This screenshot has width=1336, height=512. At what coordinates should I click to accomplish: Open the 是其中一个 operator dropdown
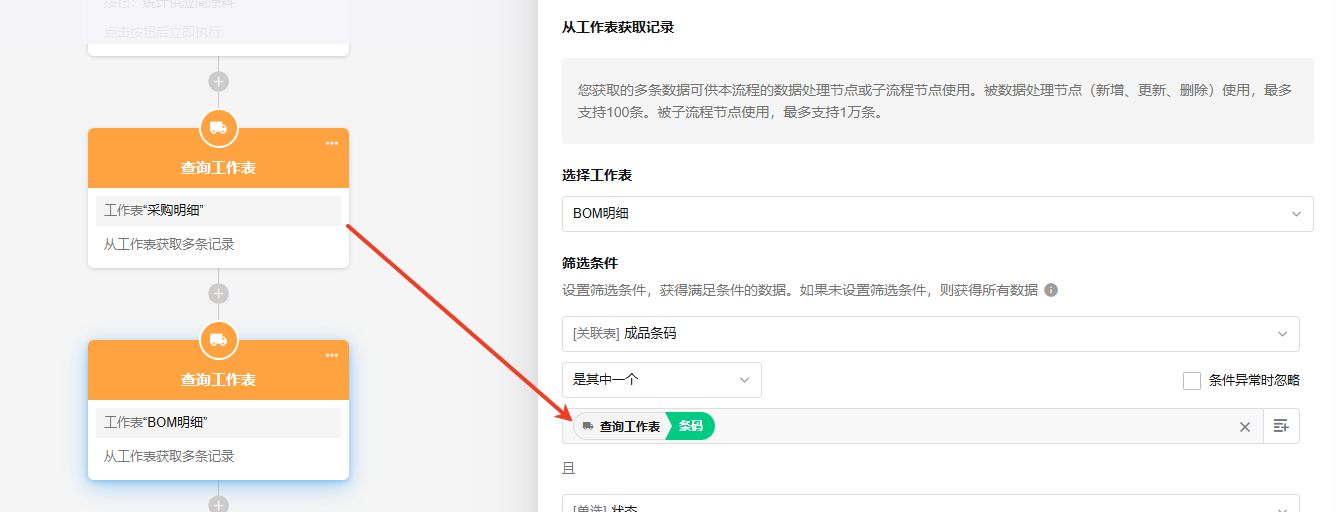[x=661, y=380]
